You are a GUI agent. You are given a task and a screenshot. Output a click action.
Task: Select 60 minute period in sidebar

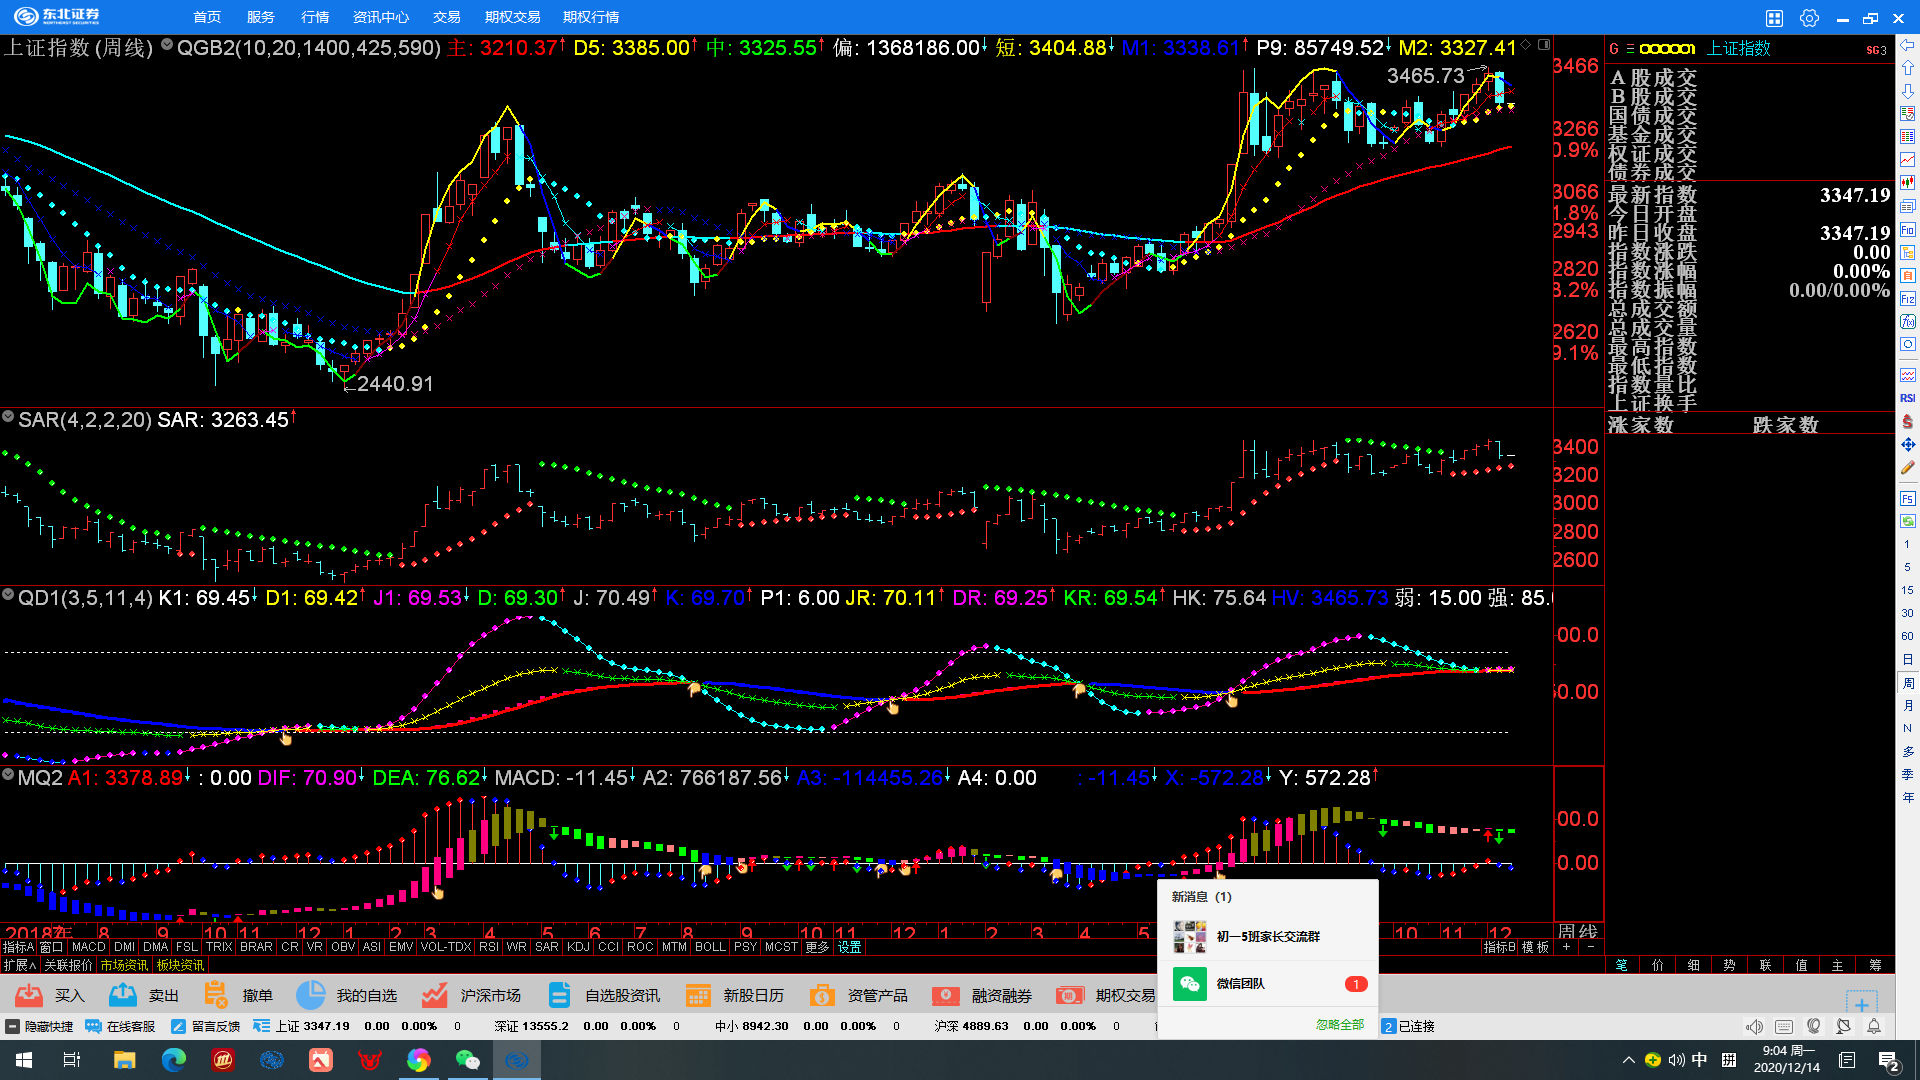(1908, 636)
